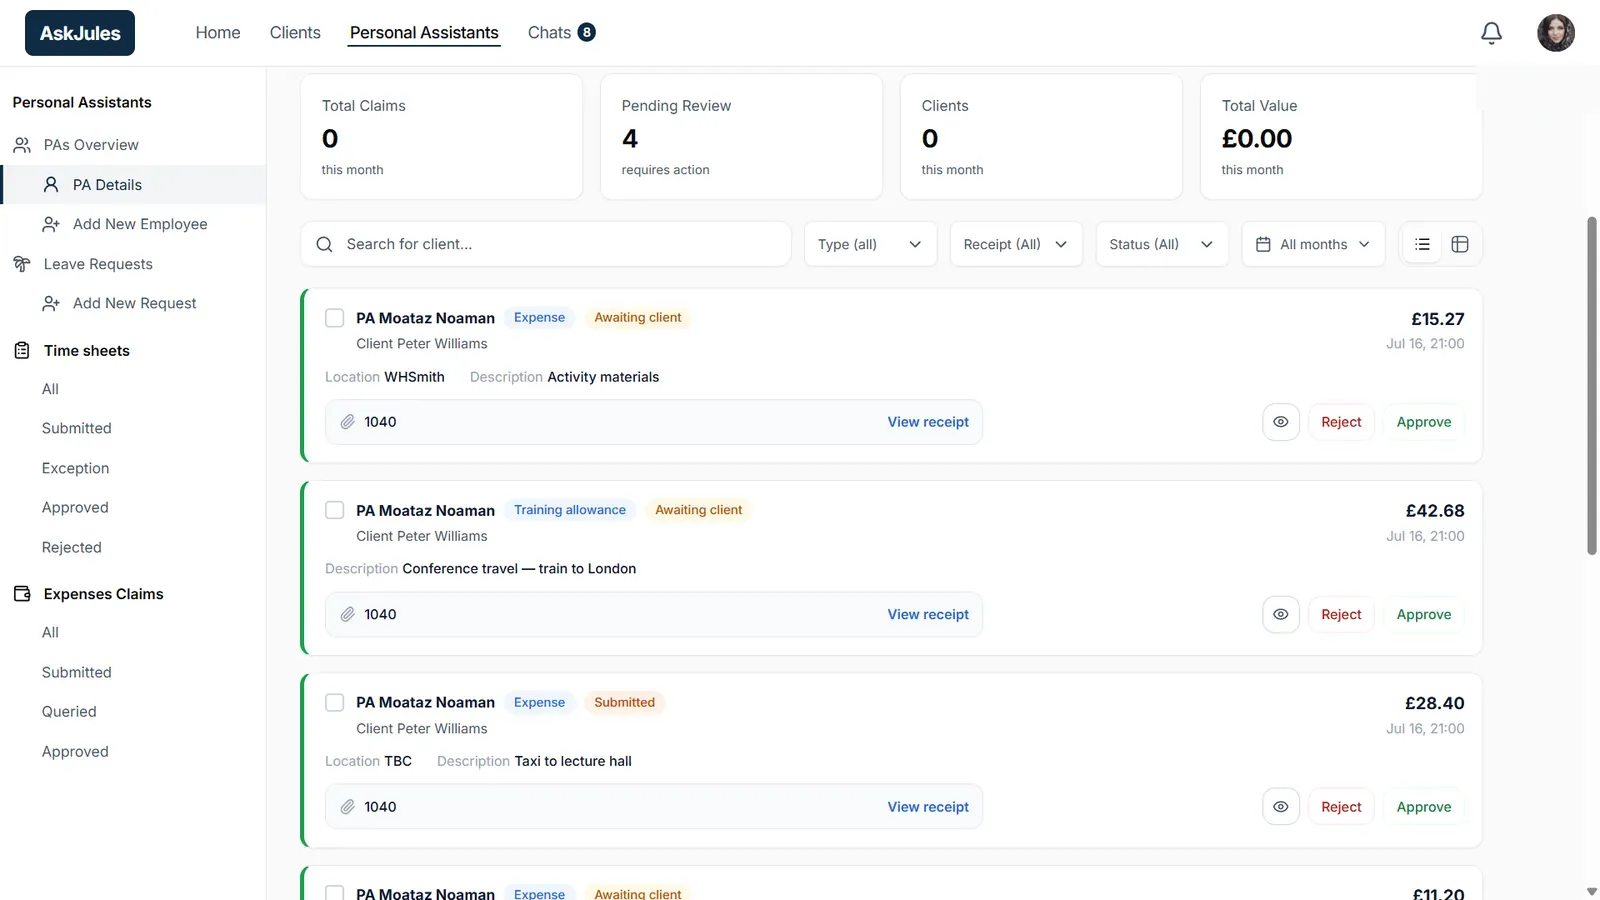Click the PA Details person icon
The image size is (1600, 900).
(51, 185)
